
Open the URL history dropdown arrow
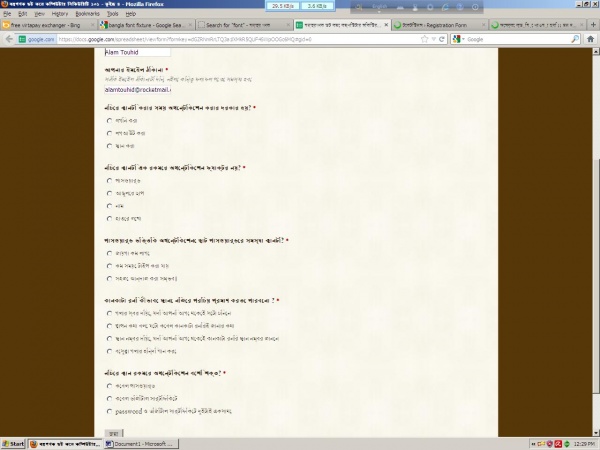[434, 39]
